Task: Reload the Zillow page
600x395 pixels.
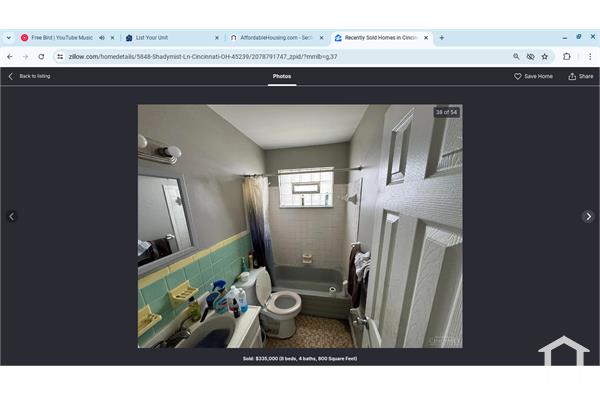Action: 41,57
